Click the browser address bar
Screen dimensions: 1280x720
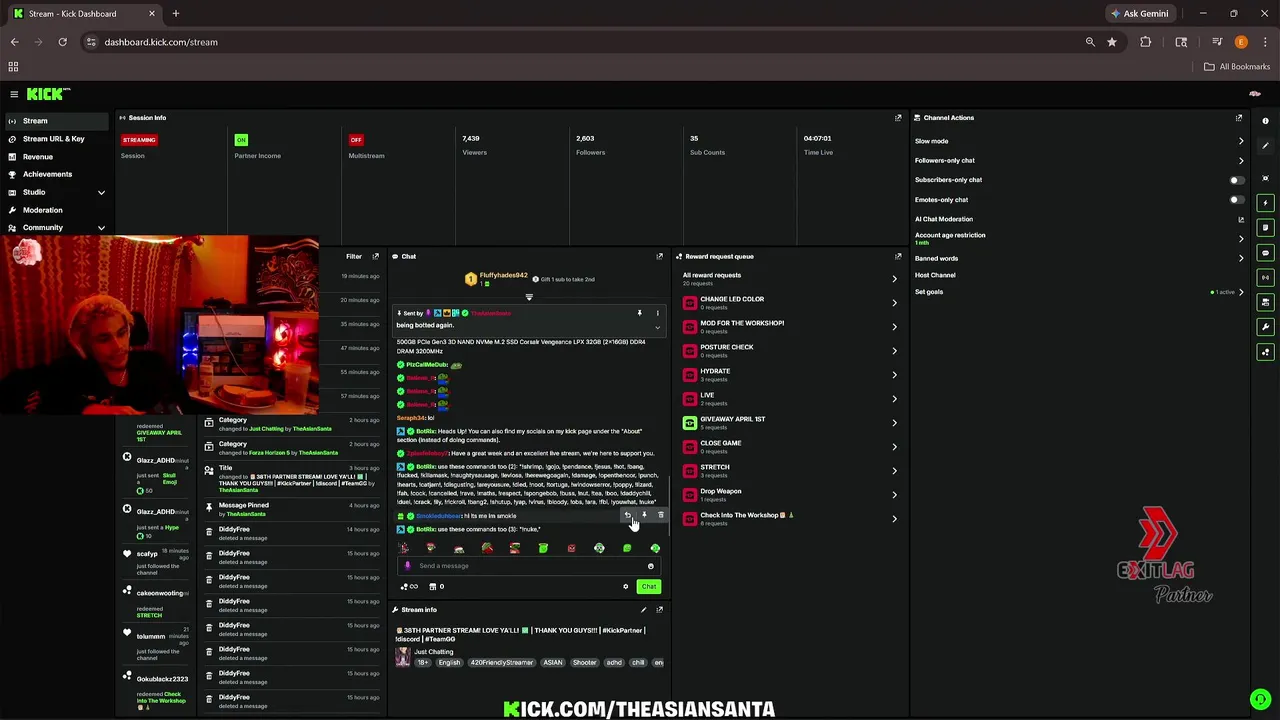[x=580, y=42]
